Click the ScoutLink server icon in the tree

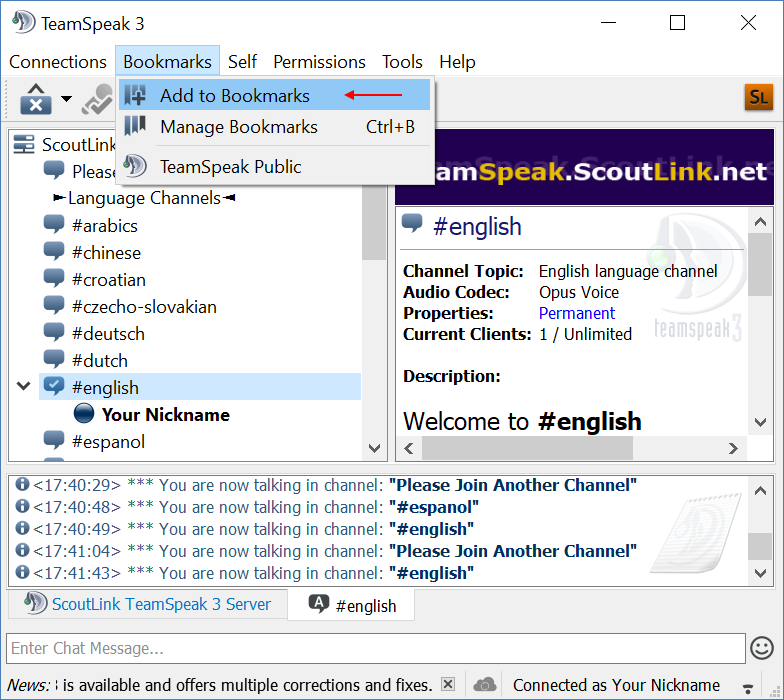coord(24,144)
